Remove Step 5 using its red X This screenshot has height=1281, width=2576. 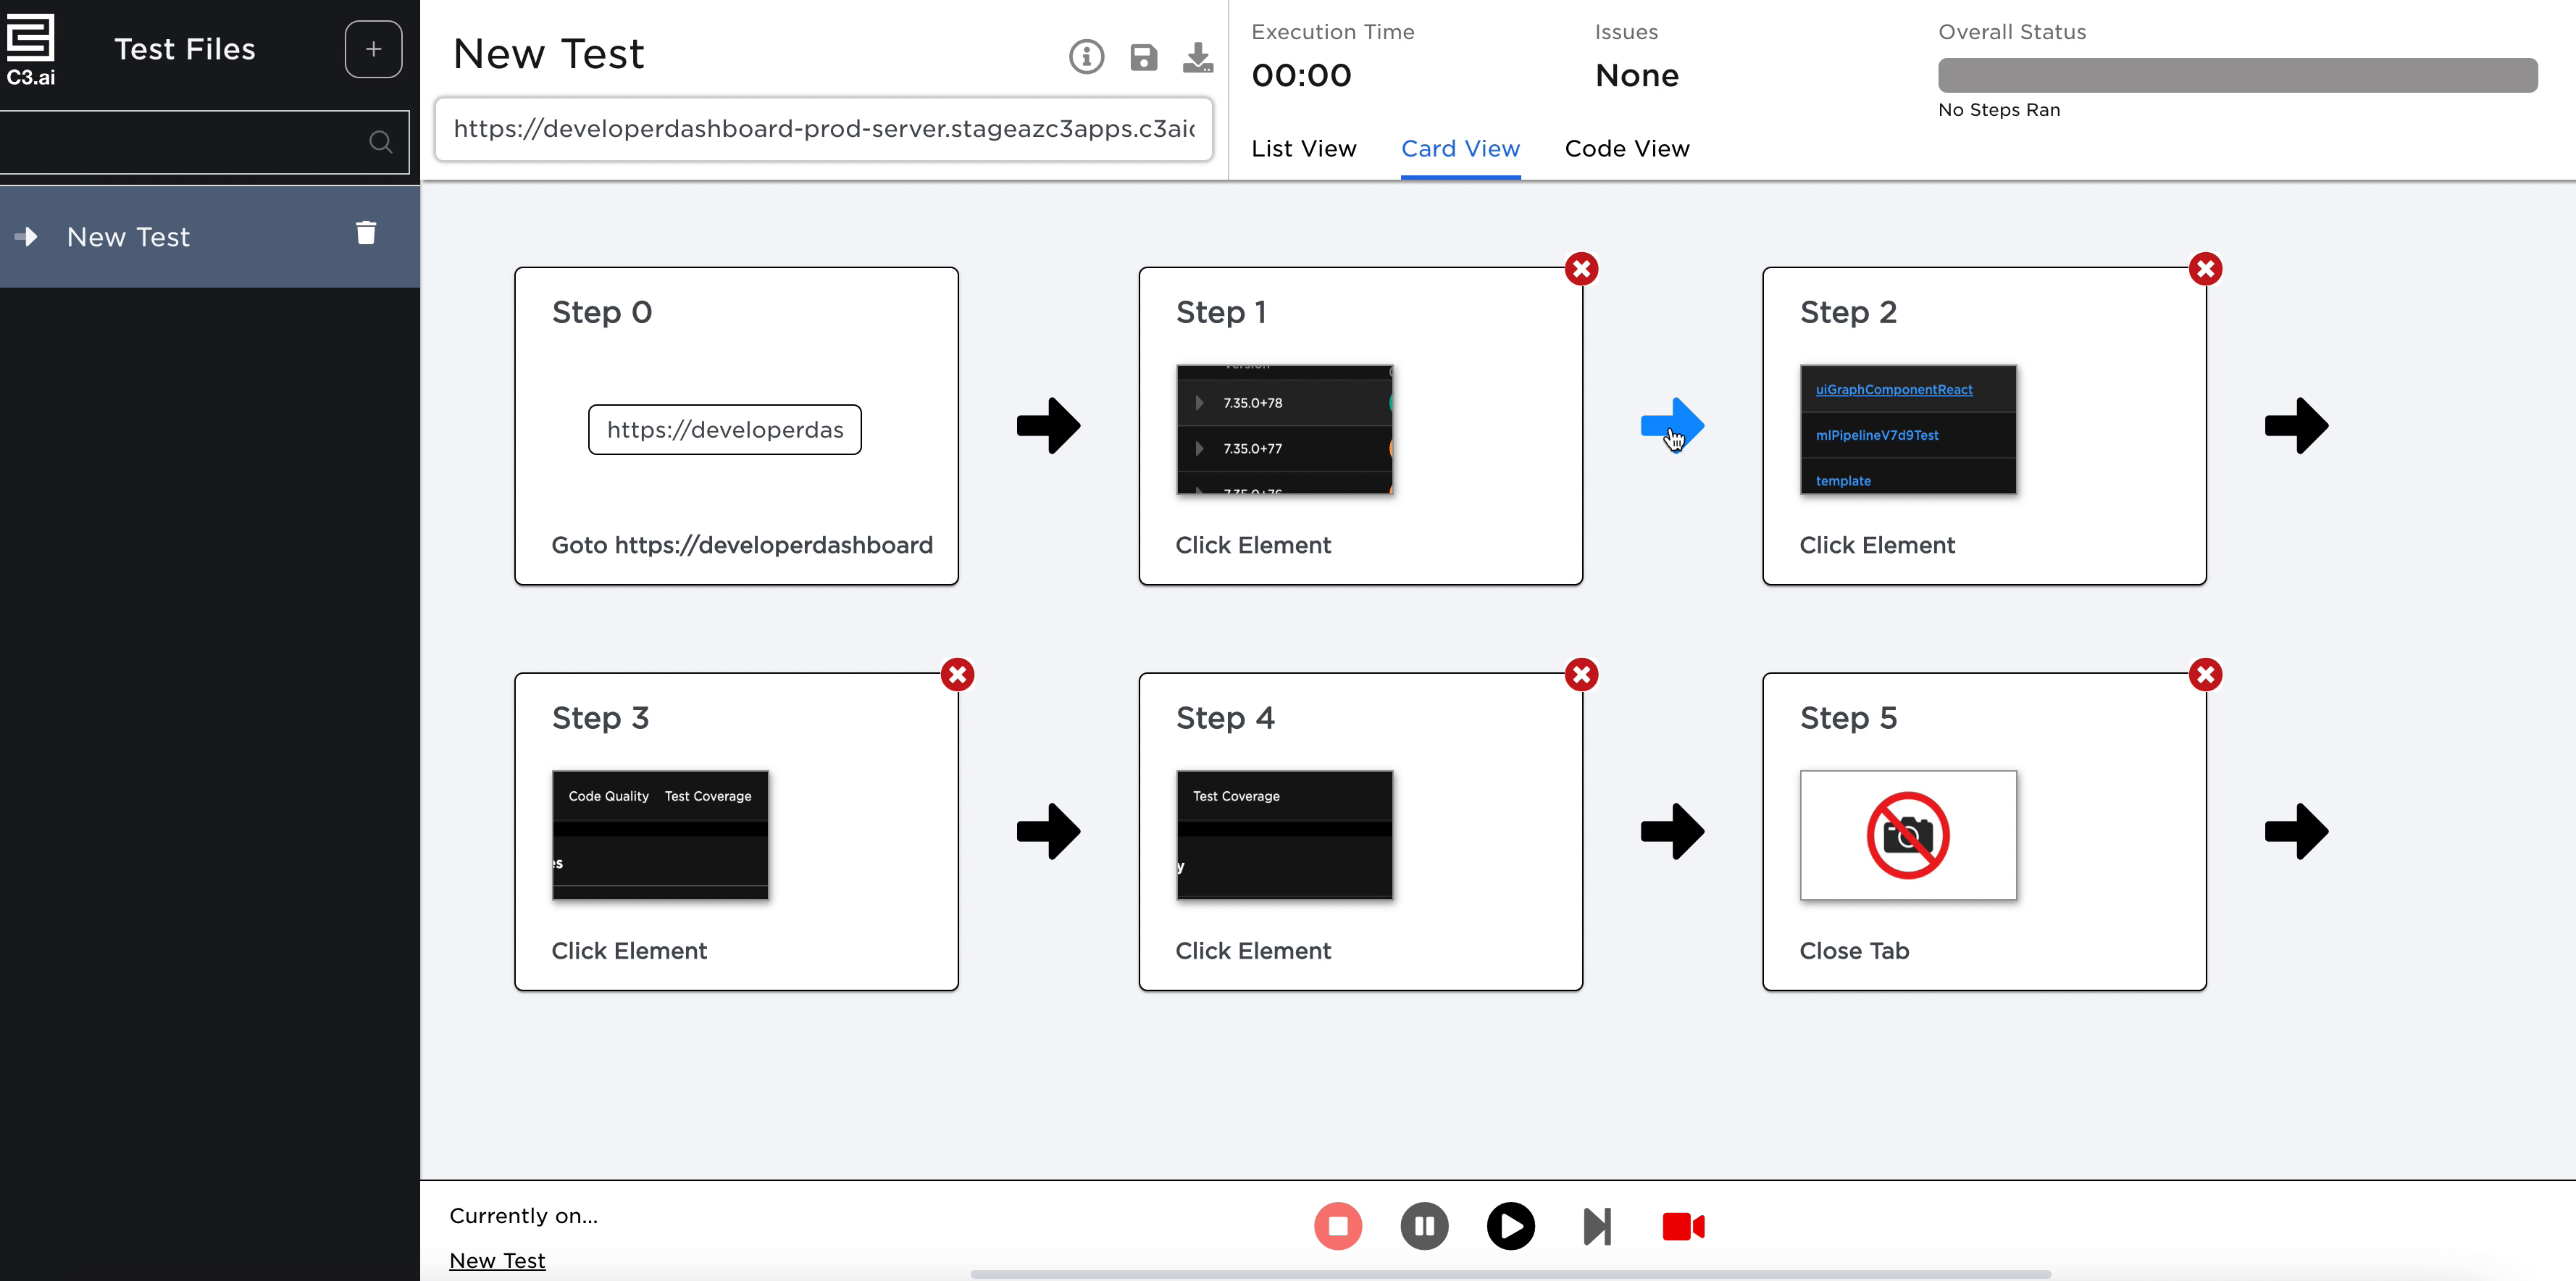click(x=2206, y=674)
